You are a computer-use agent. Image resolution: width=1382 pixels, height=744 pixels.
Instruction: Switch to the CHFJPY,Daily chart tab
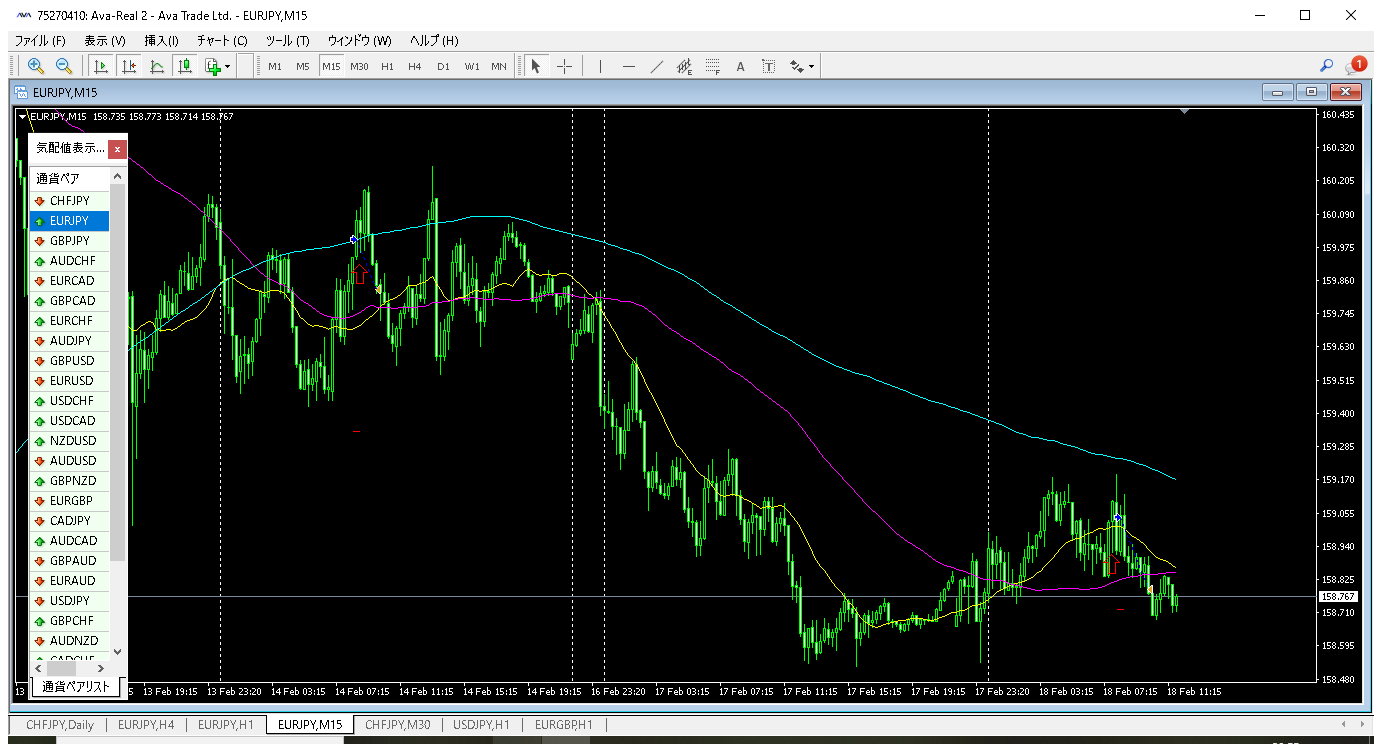tap(59, 725)
